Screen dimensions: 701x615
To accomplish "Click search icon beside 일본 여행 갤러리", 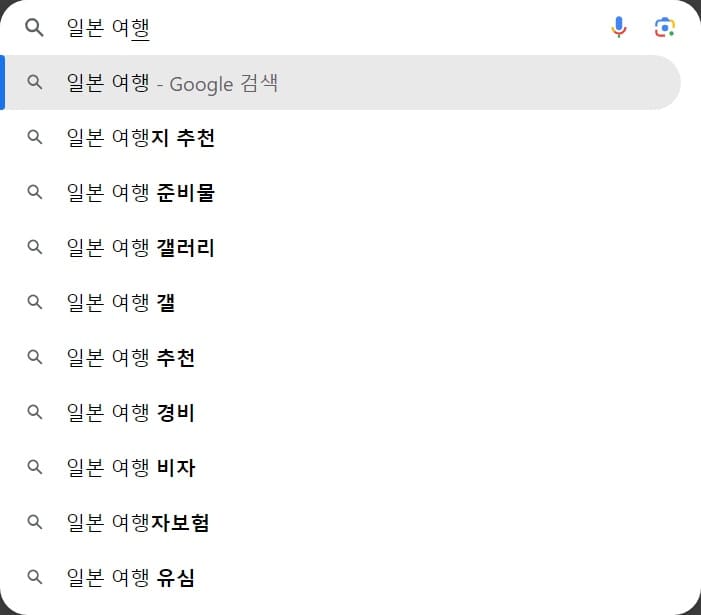I will click(x=35, y=247).
